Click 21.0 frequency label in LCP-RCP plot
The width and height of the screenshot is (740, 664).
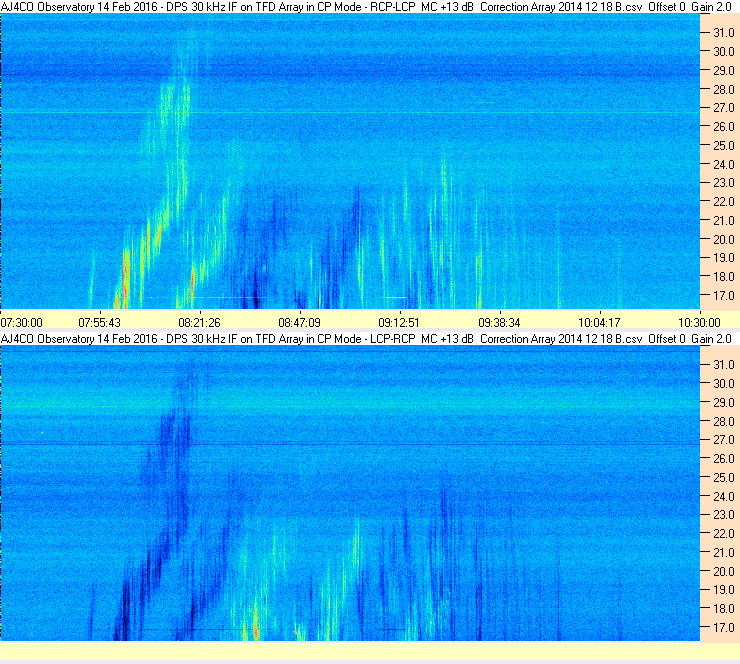(724, 553)
